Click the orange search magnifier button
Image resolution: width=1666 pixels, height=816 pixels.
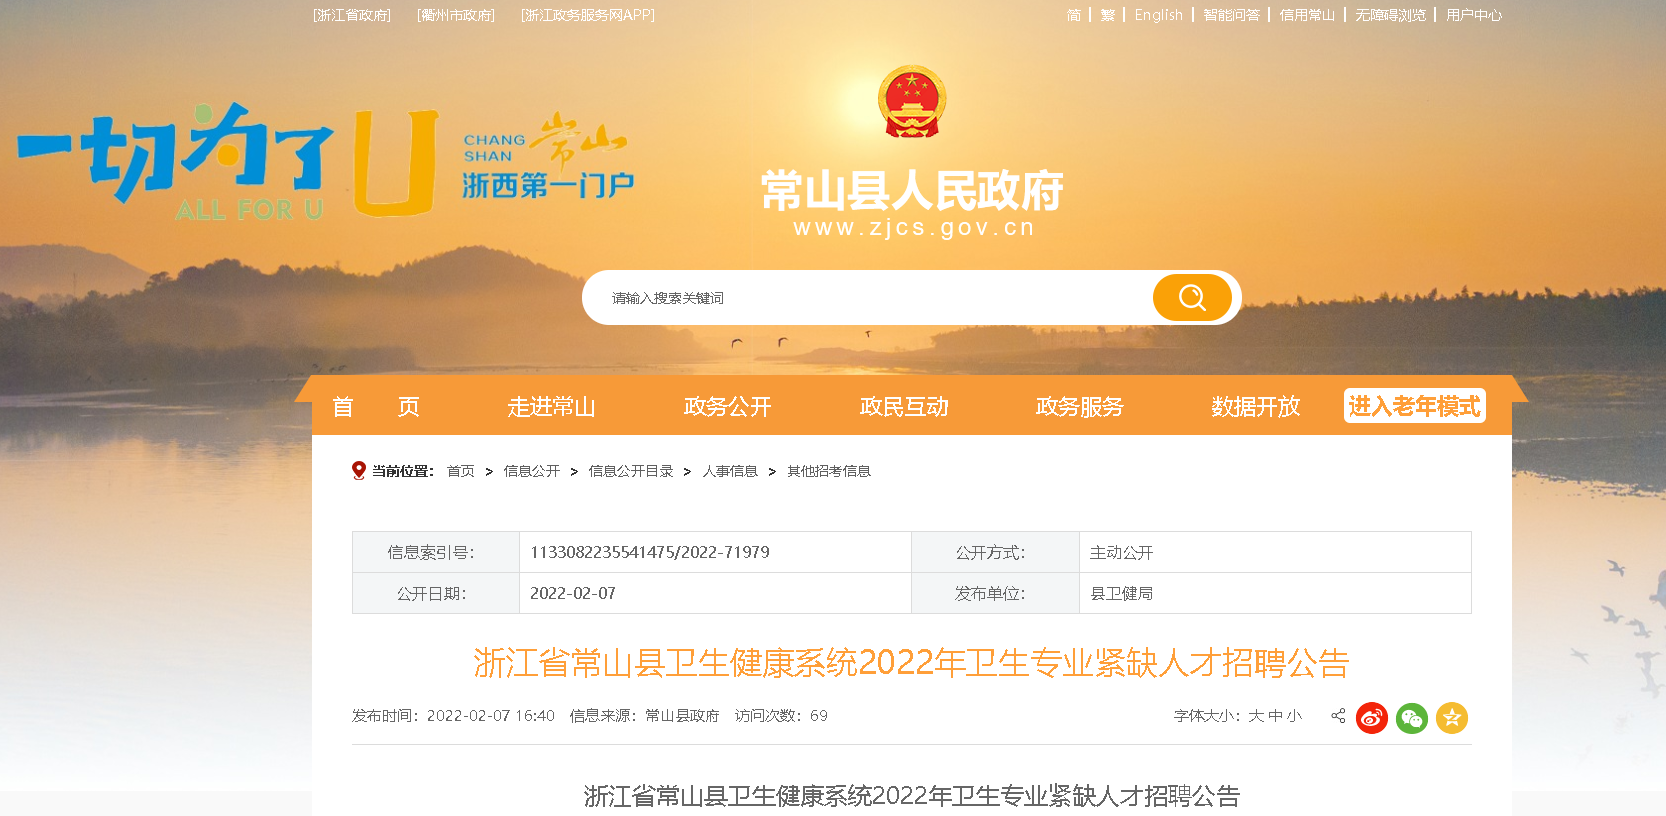(x=1192, y=297)
